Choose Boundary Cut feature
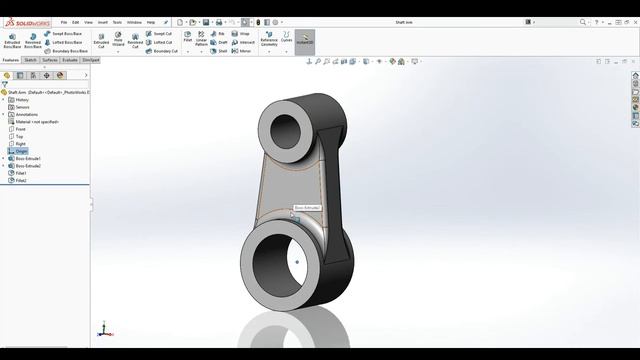 tap(162, 51)
